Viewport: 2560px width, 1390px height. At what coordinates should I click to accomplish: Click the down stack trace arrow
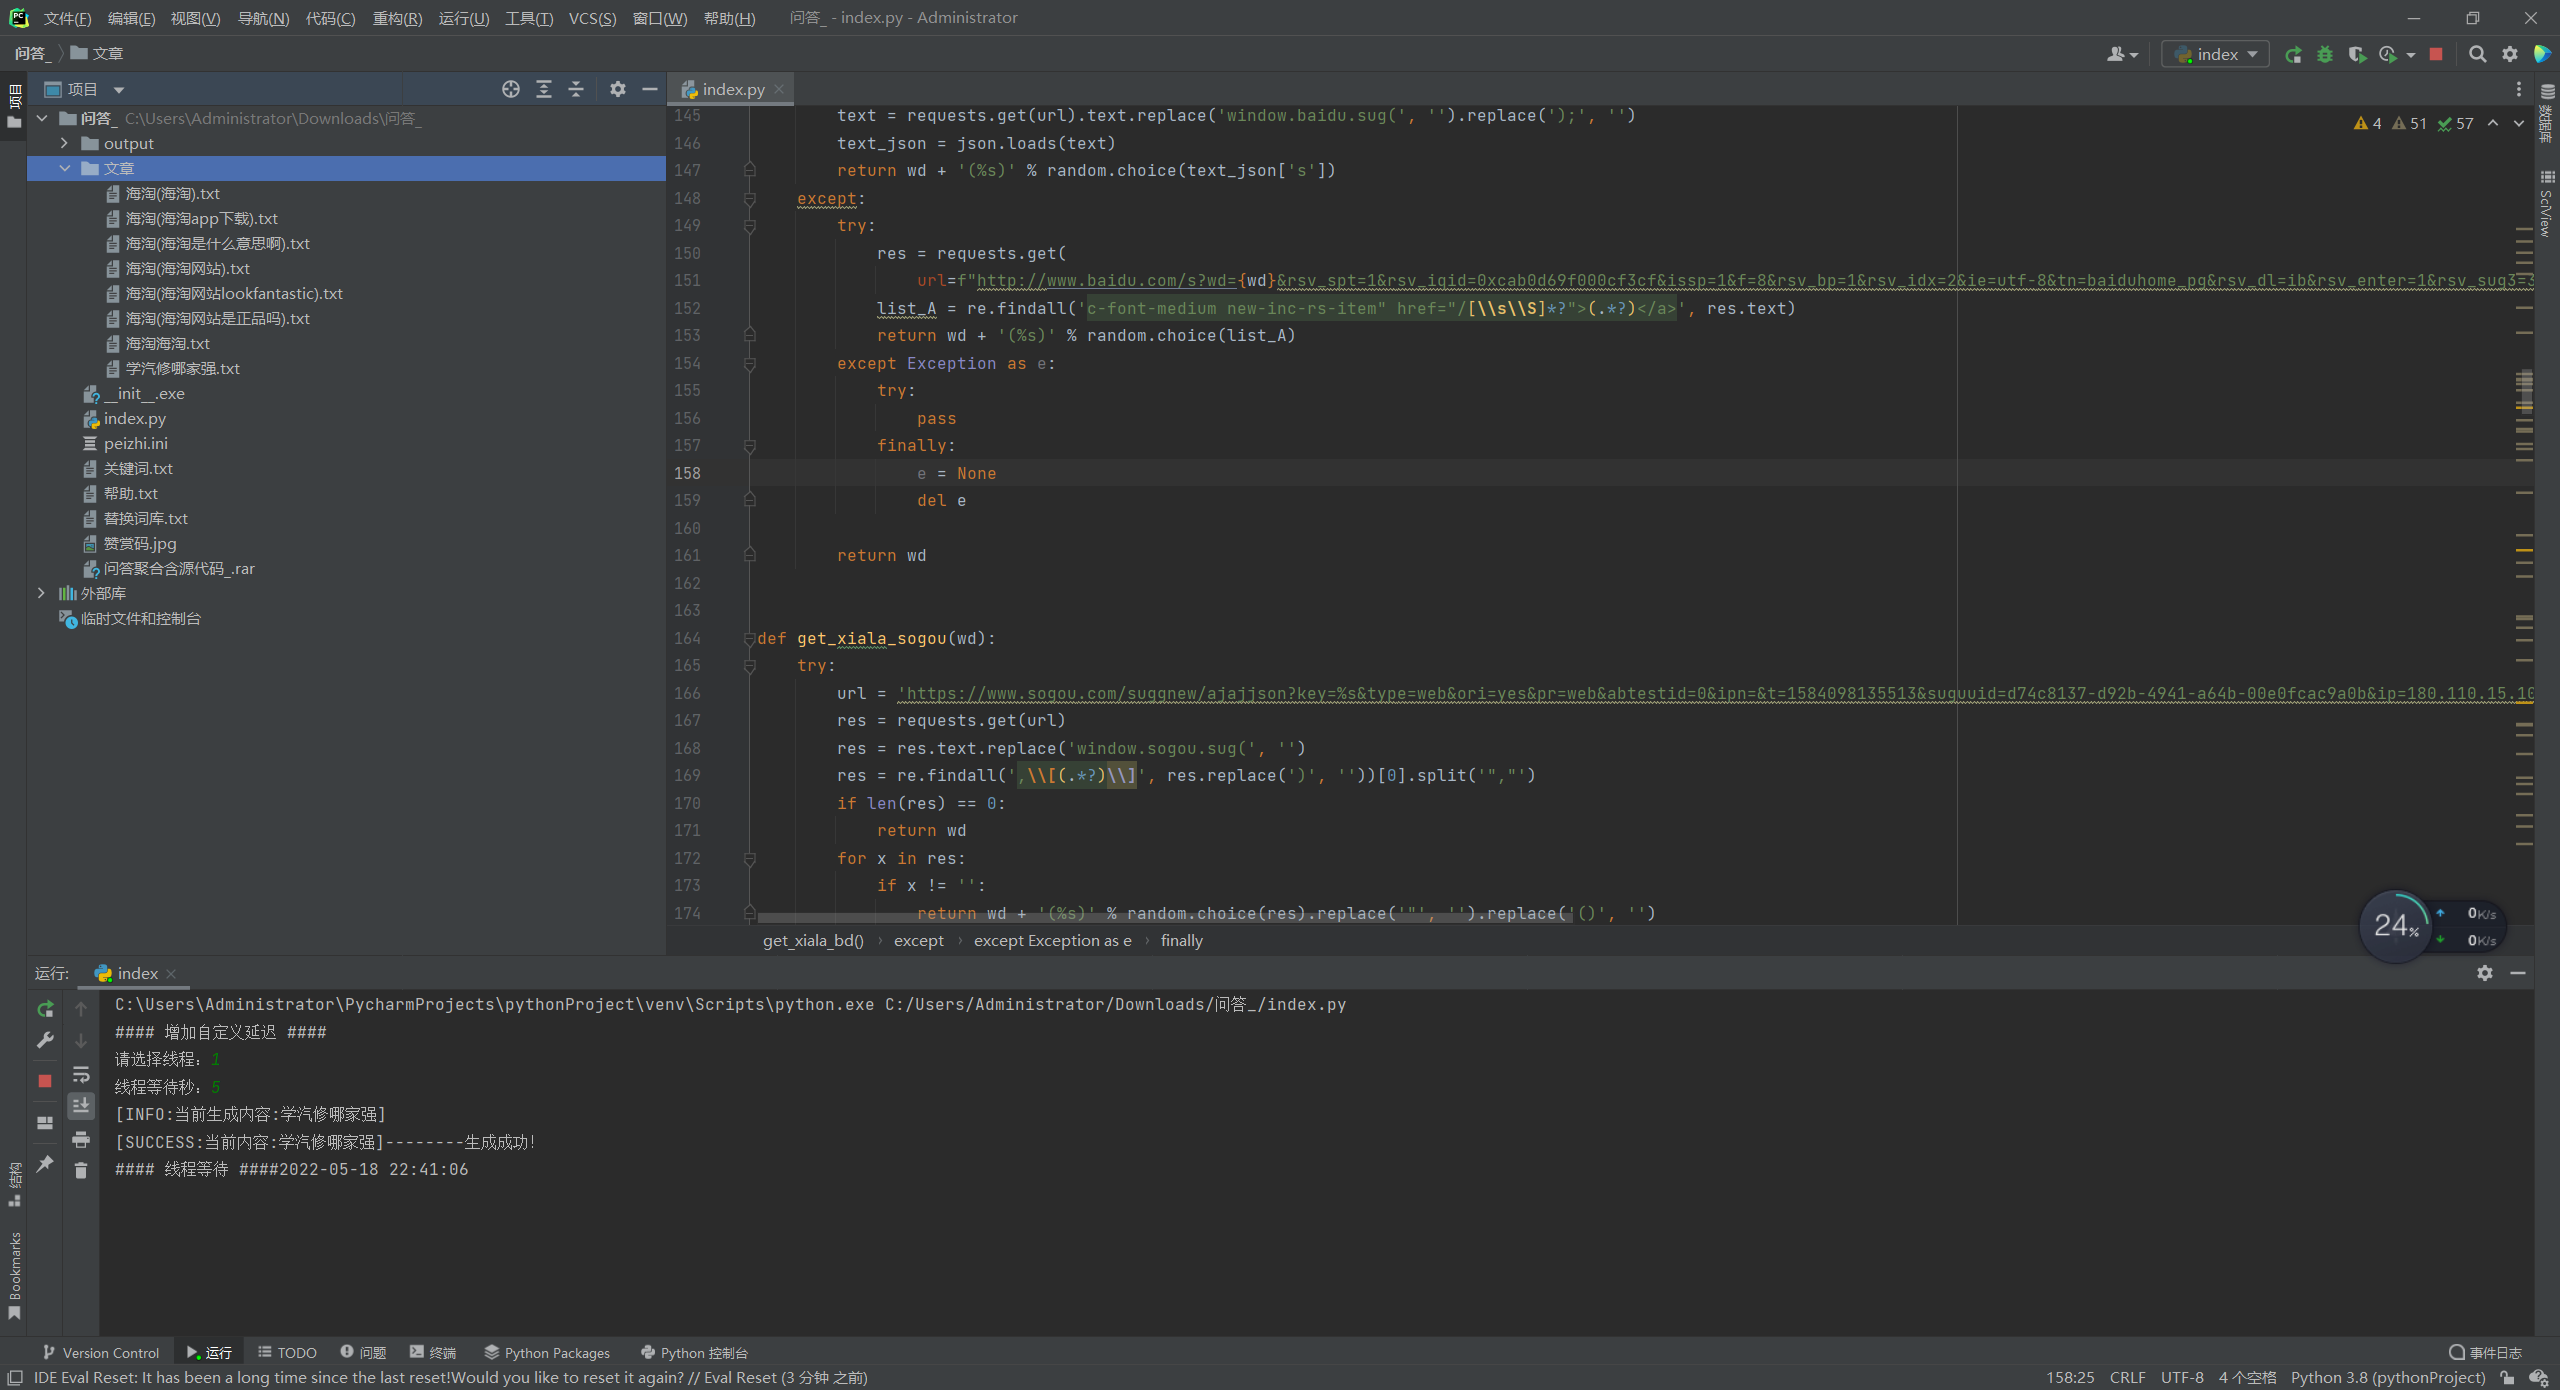click(x=81, y=1041)
